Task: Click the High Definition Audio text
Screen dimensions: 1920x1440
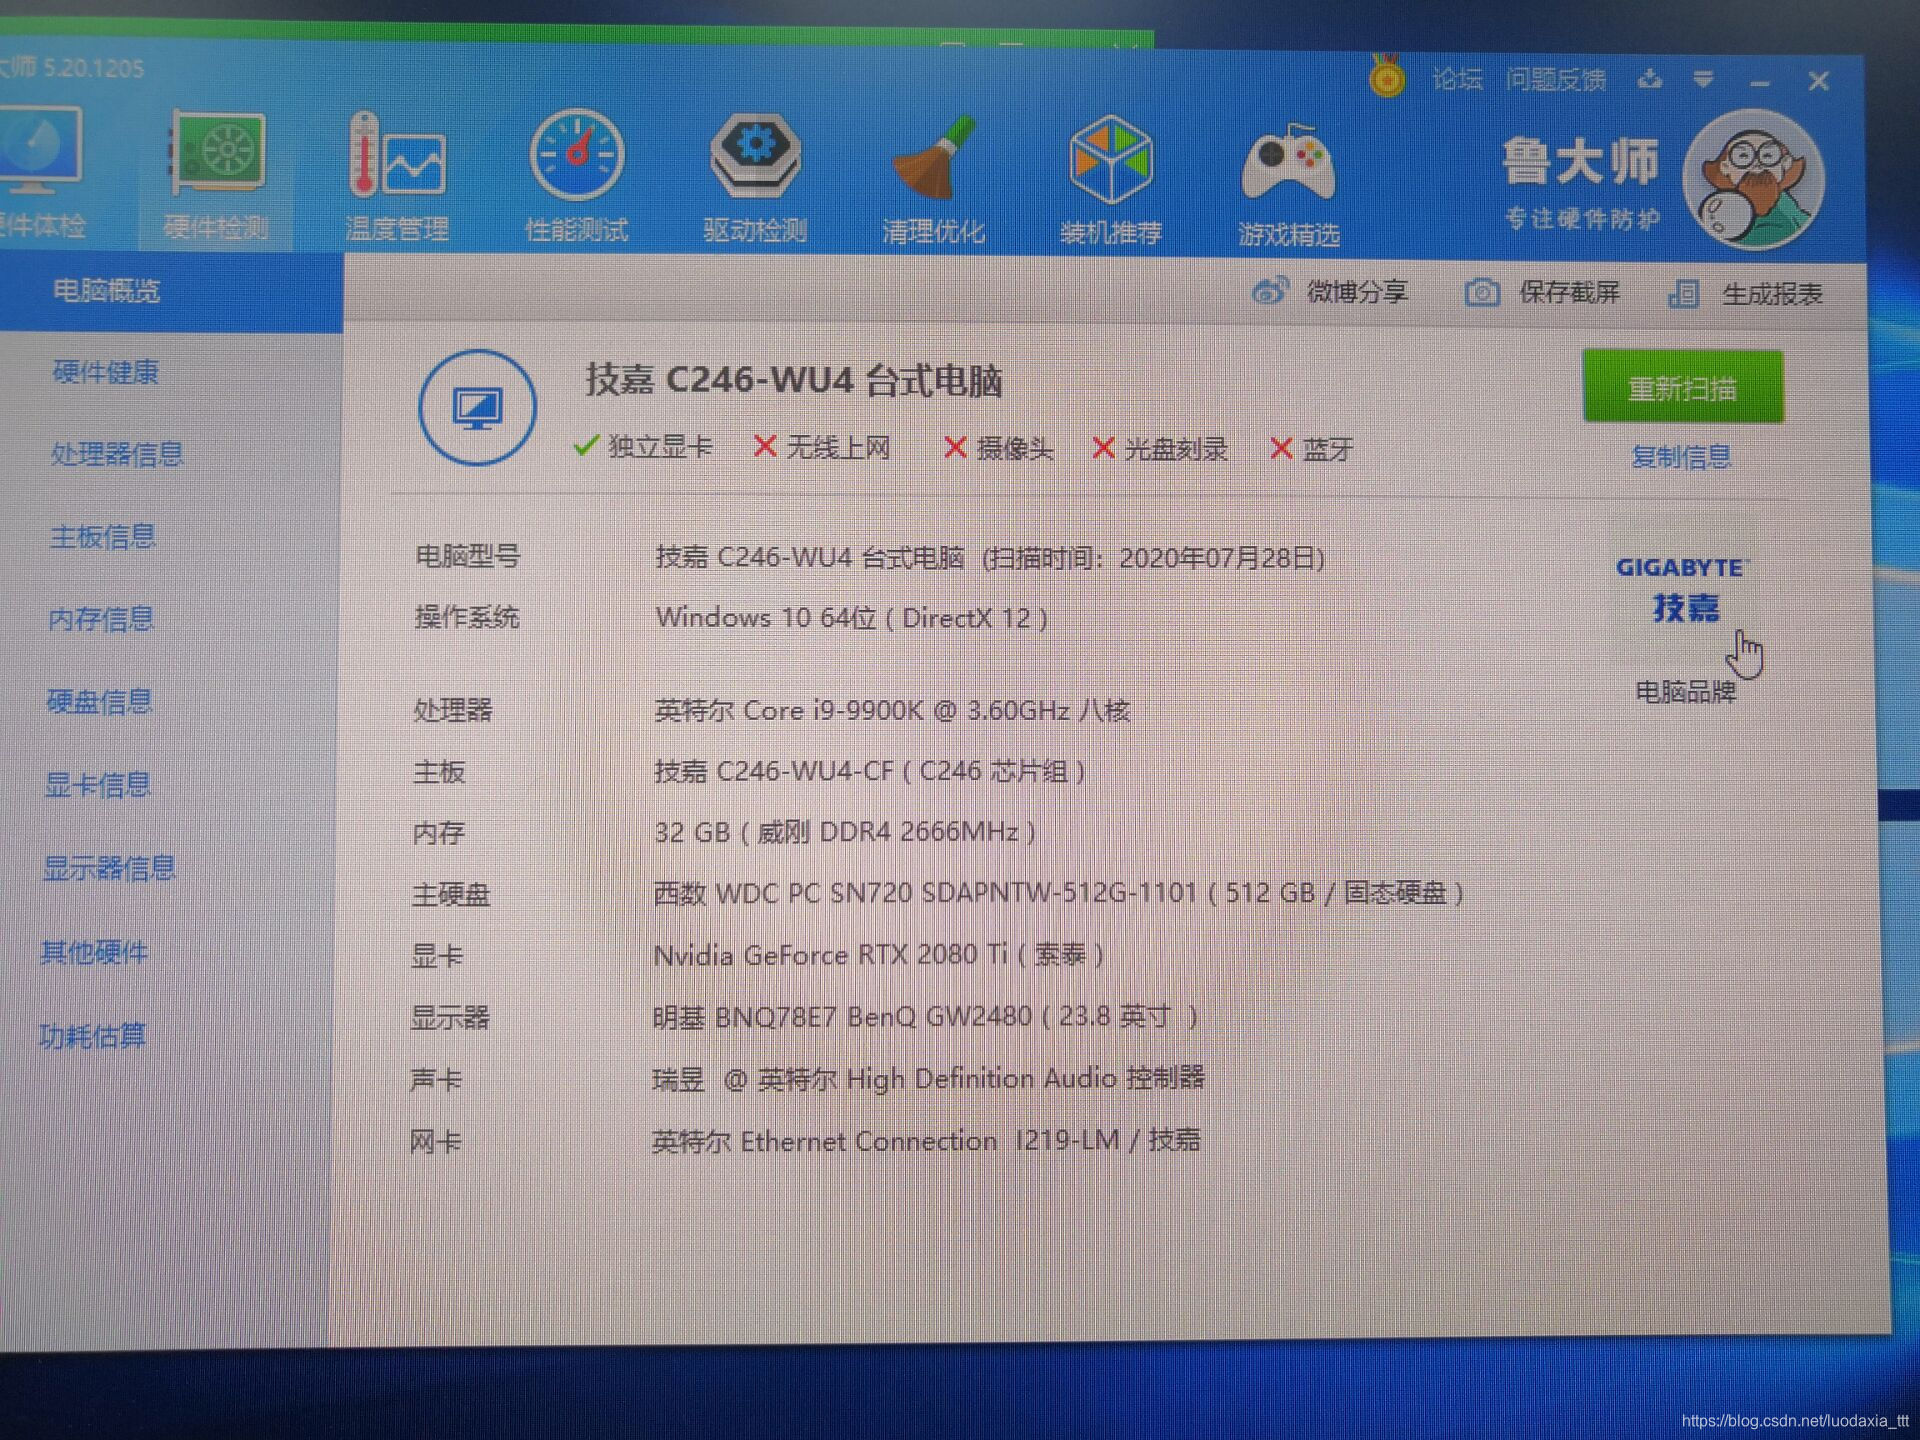Action: 928,1079
